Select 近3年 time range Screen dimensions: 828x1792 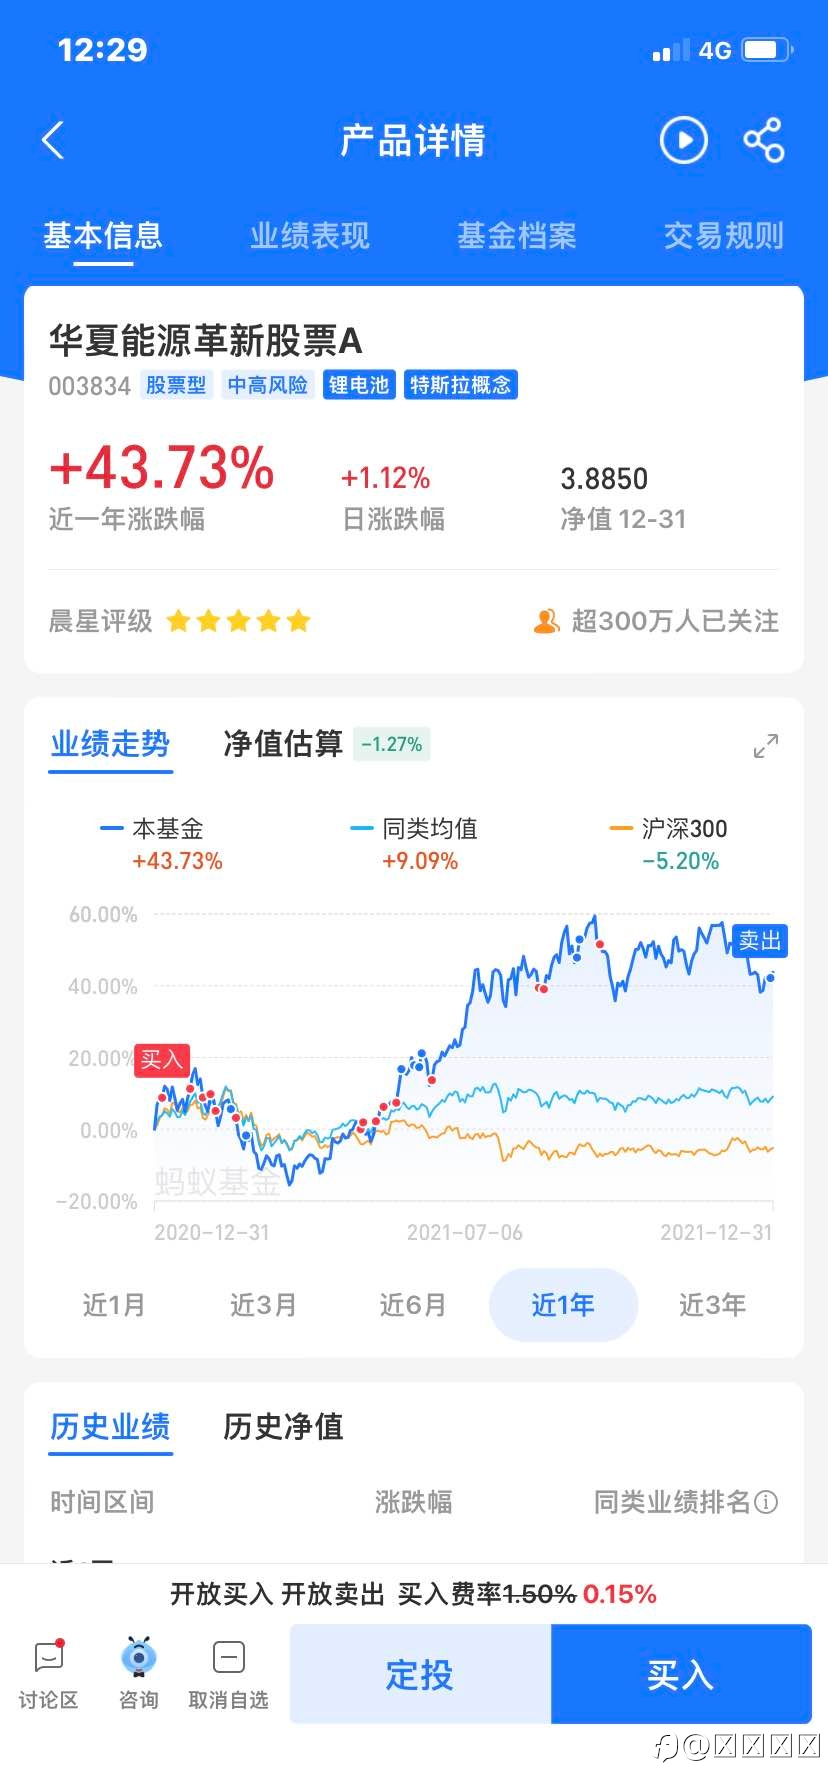(x=712, y=1305)
